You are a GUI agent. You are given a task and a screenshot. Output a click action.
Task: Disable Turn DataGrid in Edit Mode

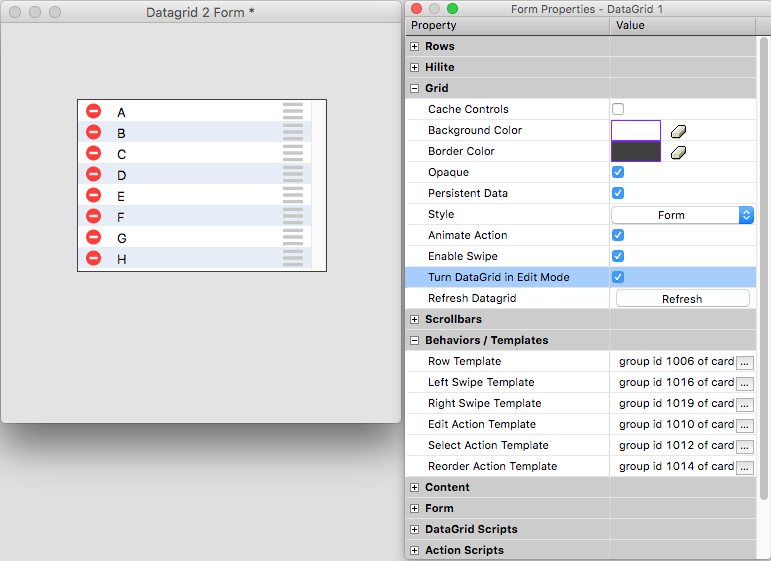(x=618, y=277)
